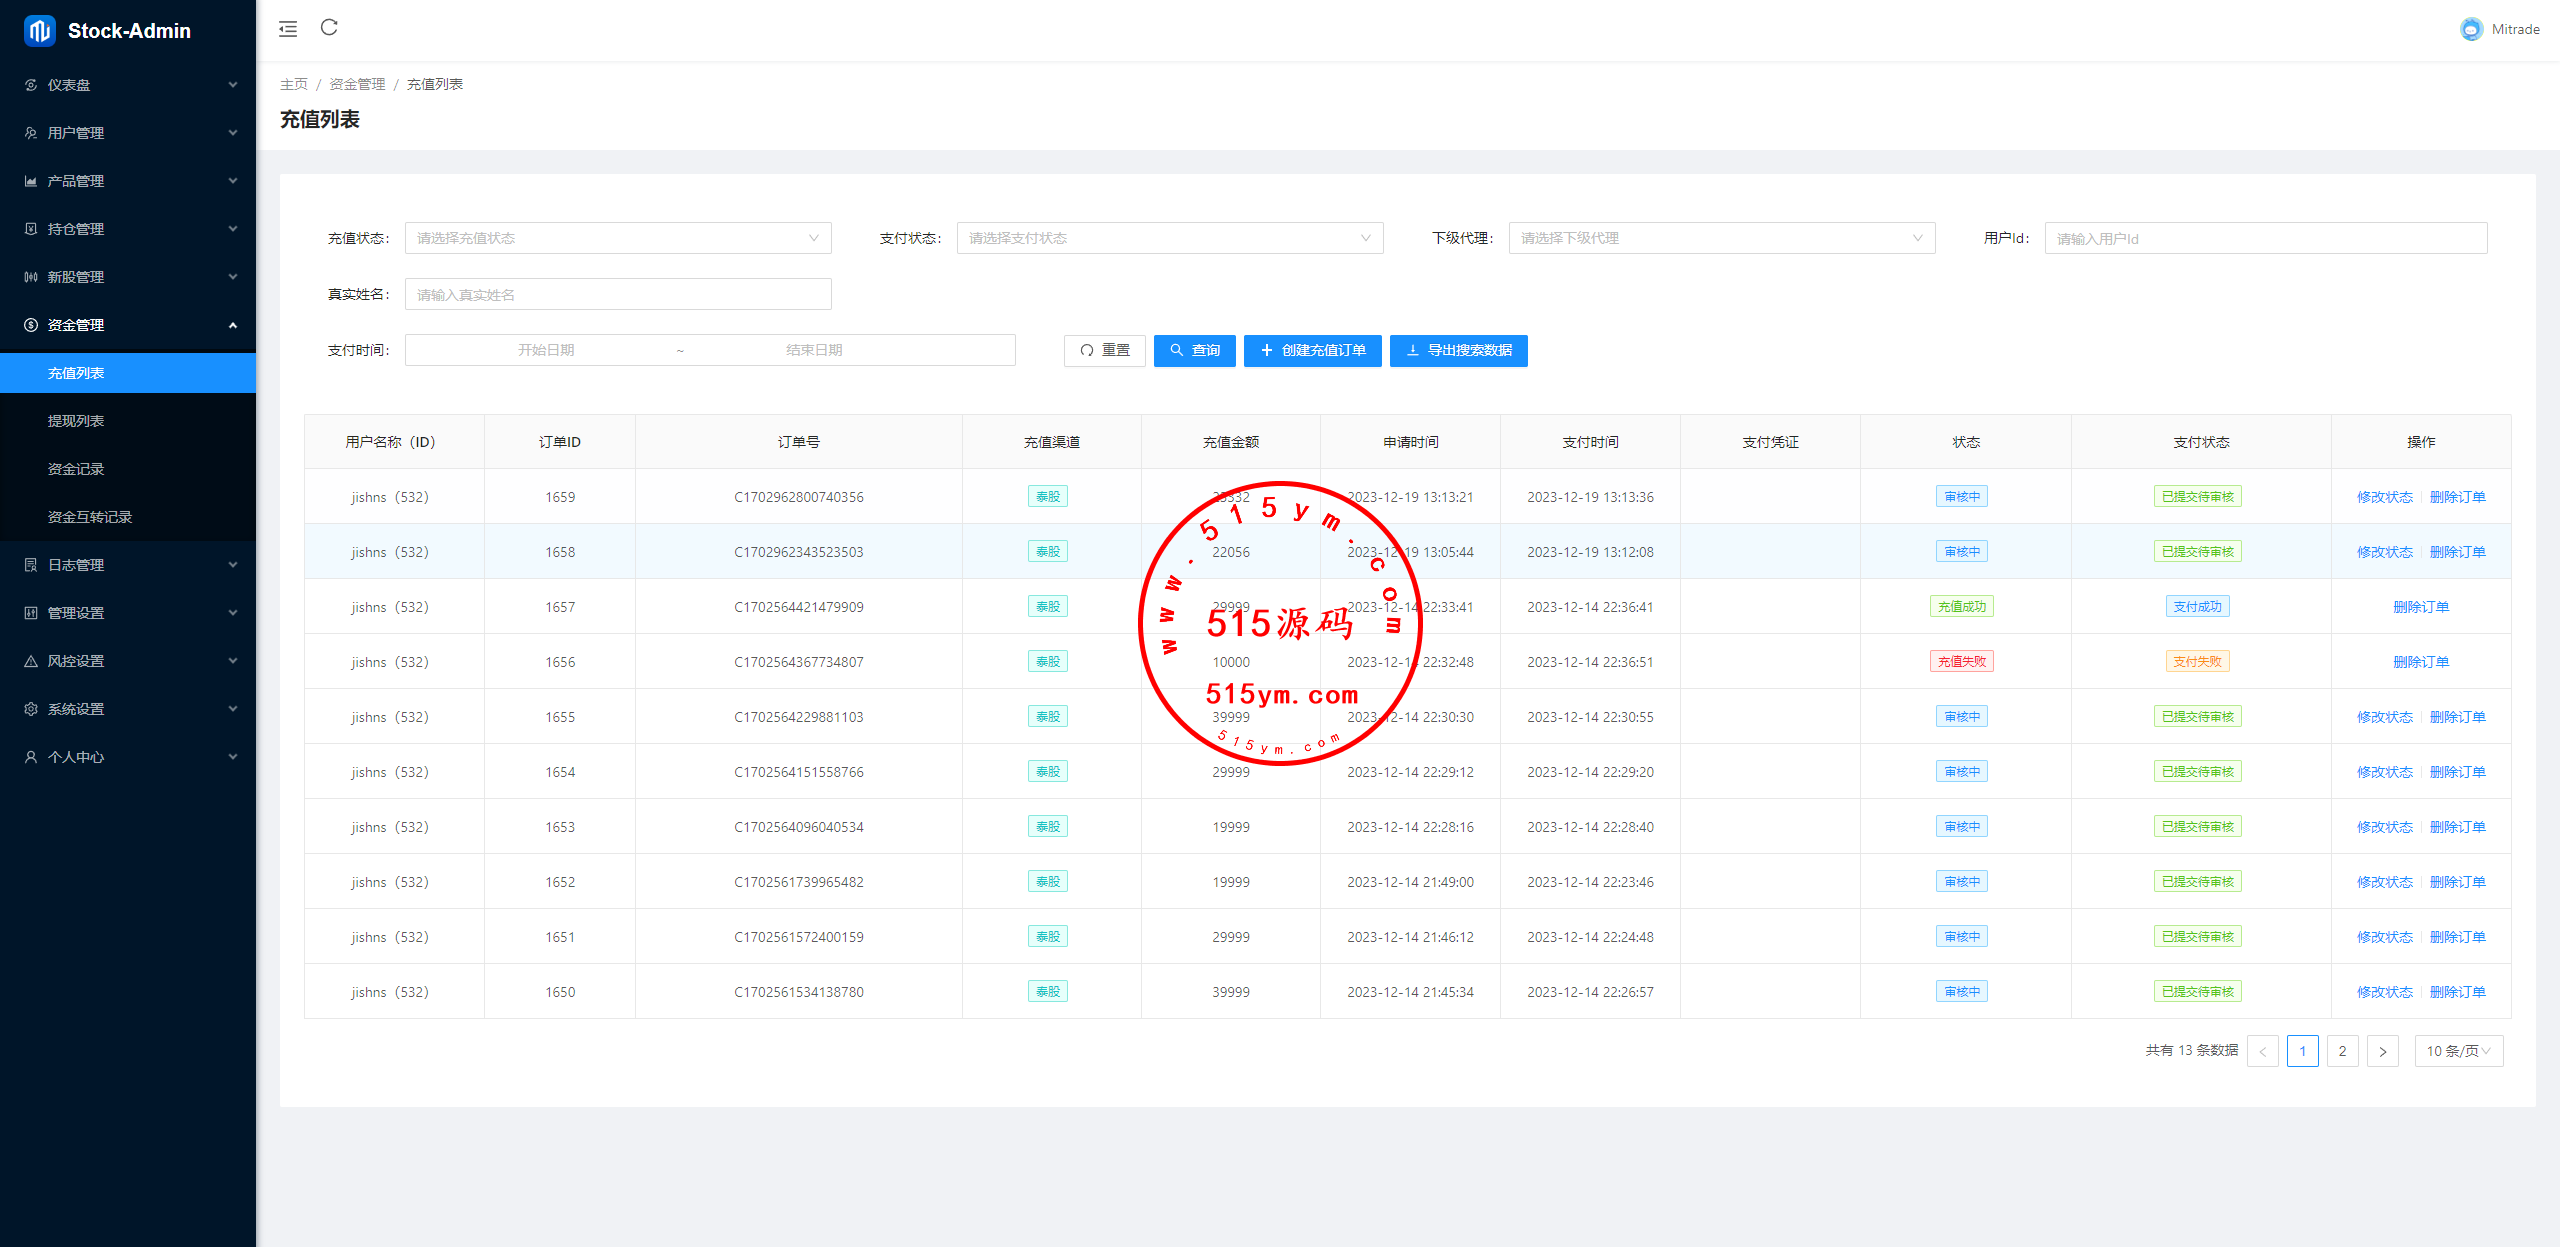Screen dimensions: 2560x1247
Task: Click the 创建充值订单 button
Action: pos(1312,350)
